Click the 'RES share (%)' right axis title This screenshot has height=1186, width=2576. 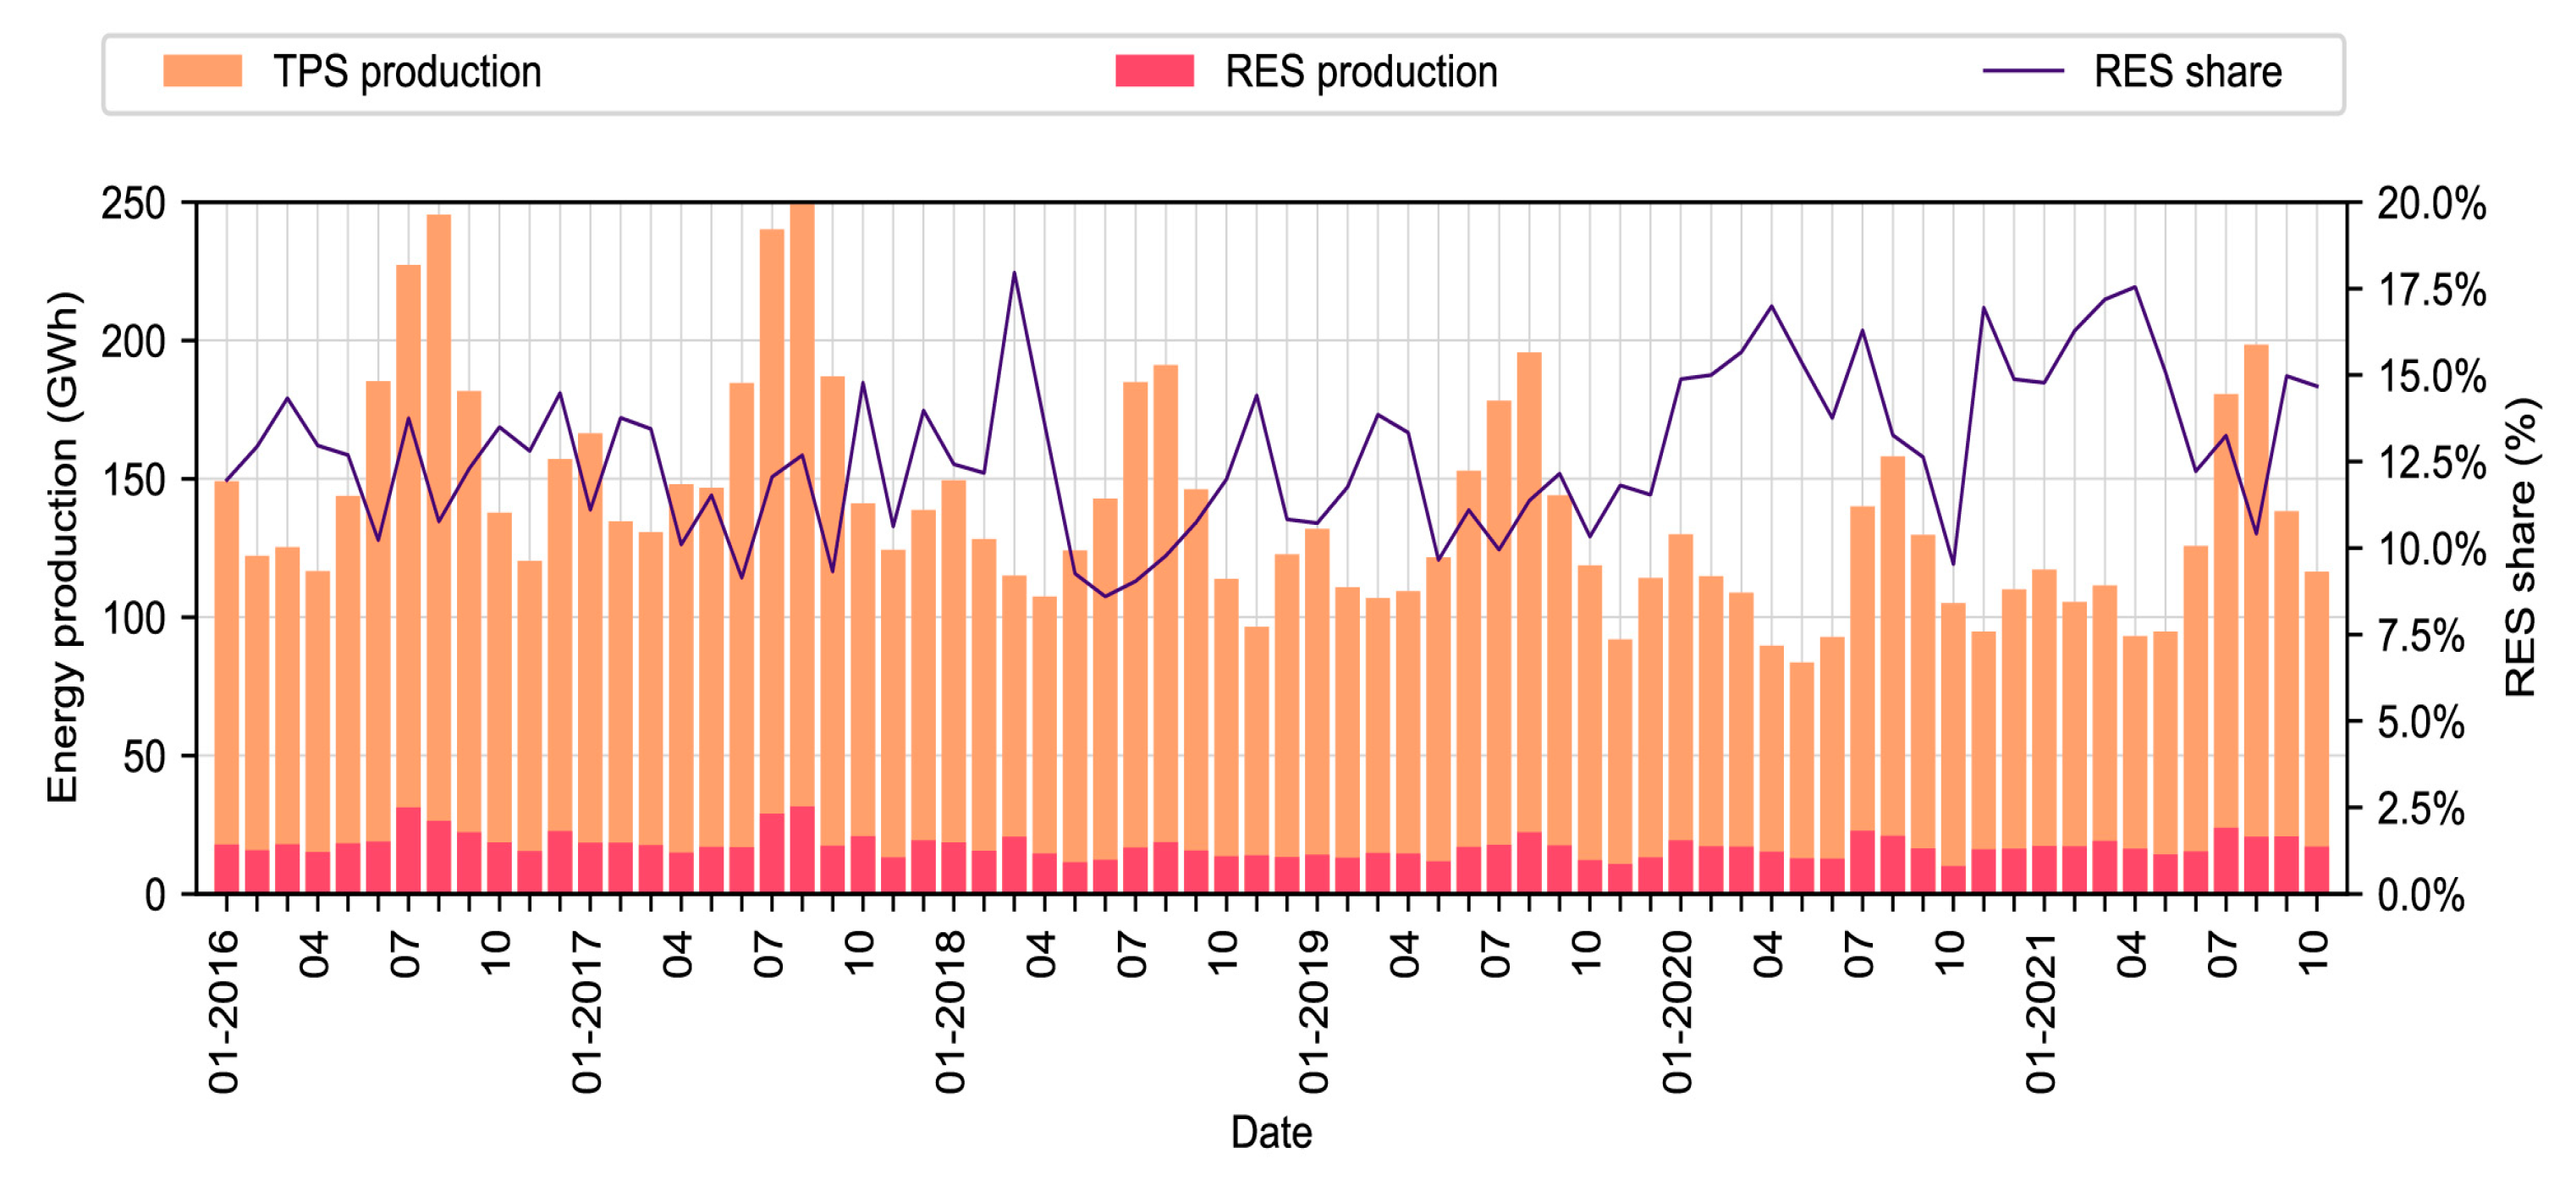click(x=2520, y=547)
